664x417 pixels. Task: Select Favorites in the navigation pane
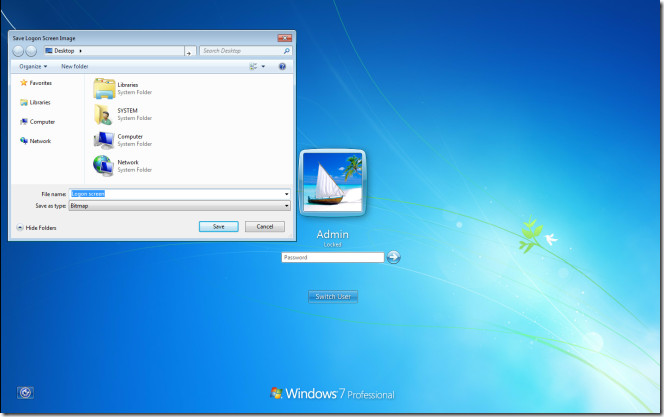pyautogui.click(x=36, y=83)
